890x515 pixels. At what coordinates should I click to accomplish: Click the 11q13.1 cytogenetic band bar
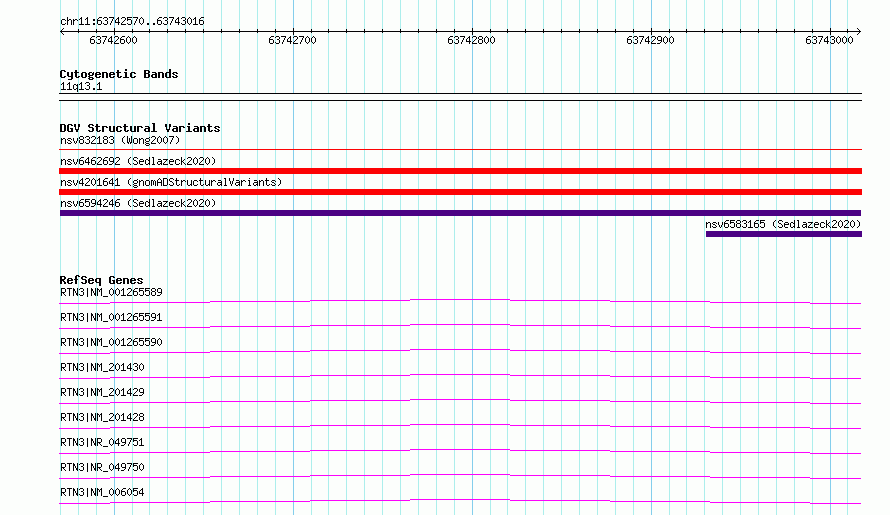point(460,97)
